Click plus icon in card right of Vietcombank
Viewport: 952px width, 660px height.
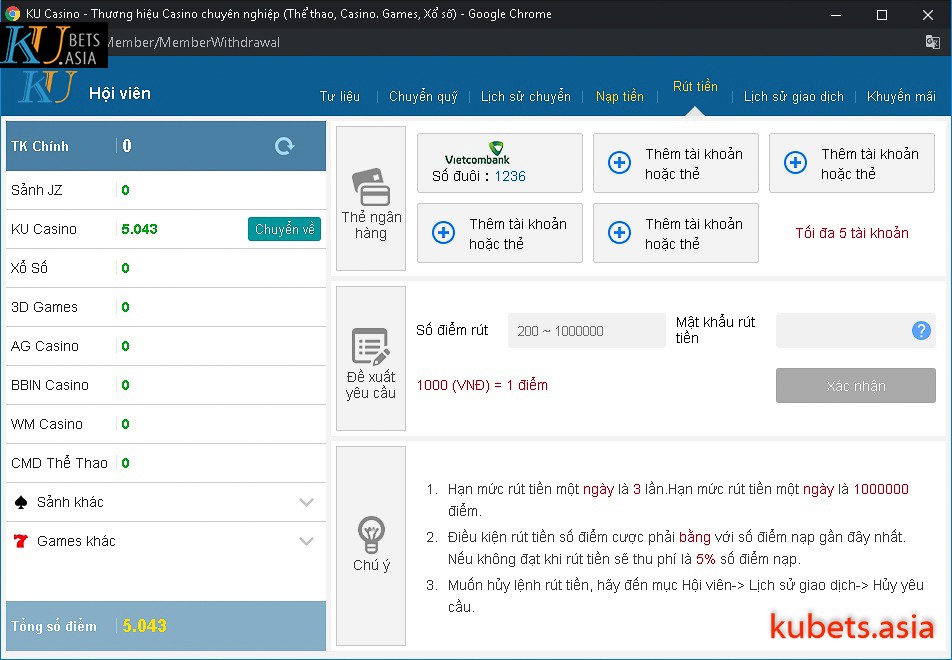[x=619, y=163]
